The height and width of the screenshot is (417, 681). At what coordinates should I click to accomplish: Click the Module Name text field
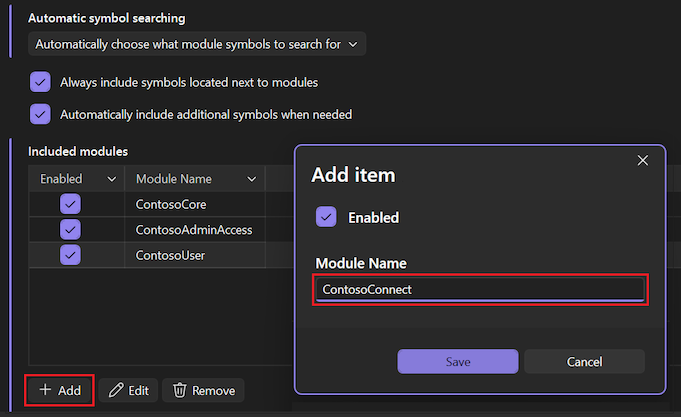[480, 289]
